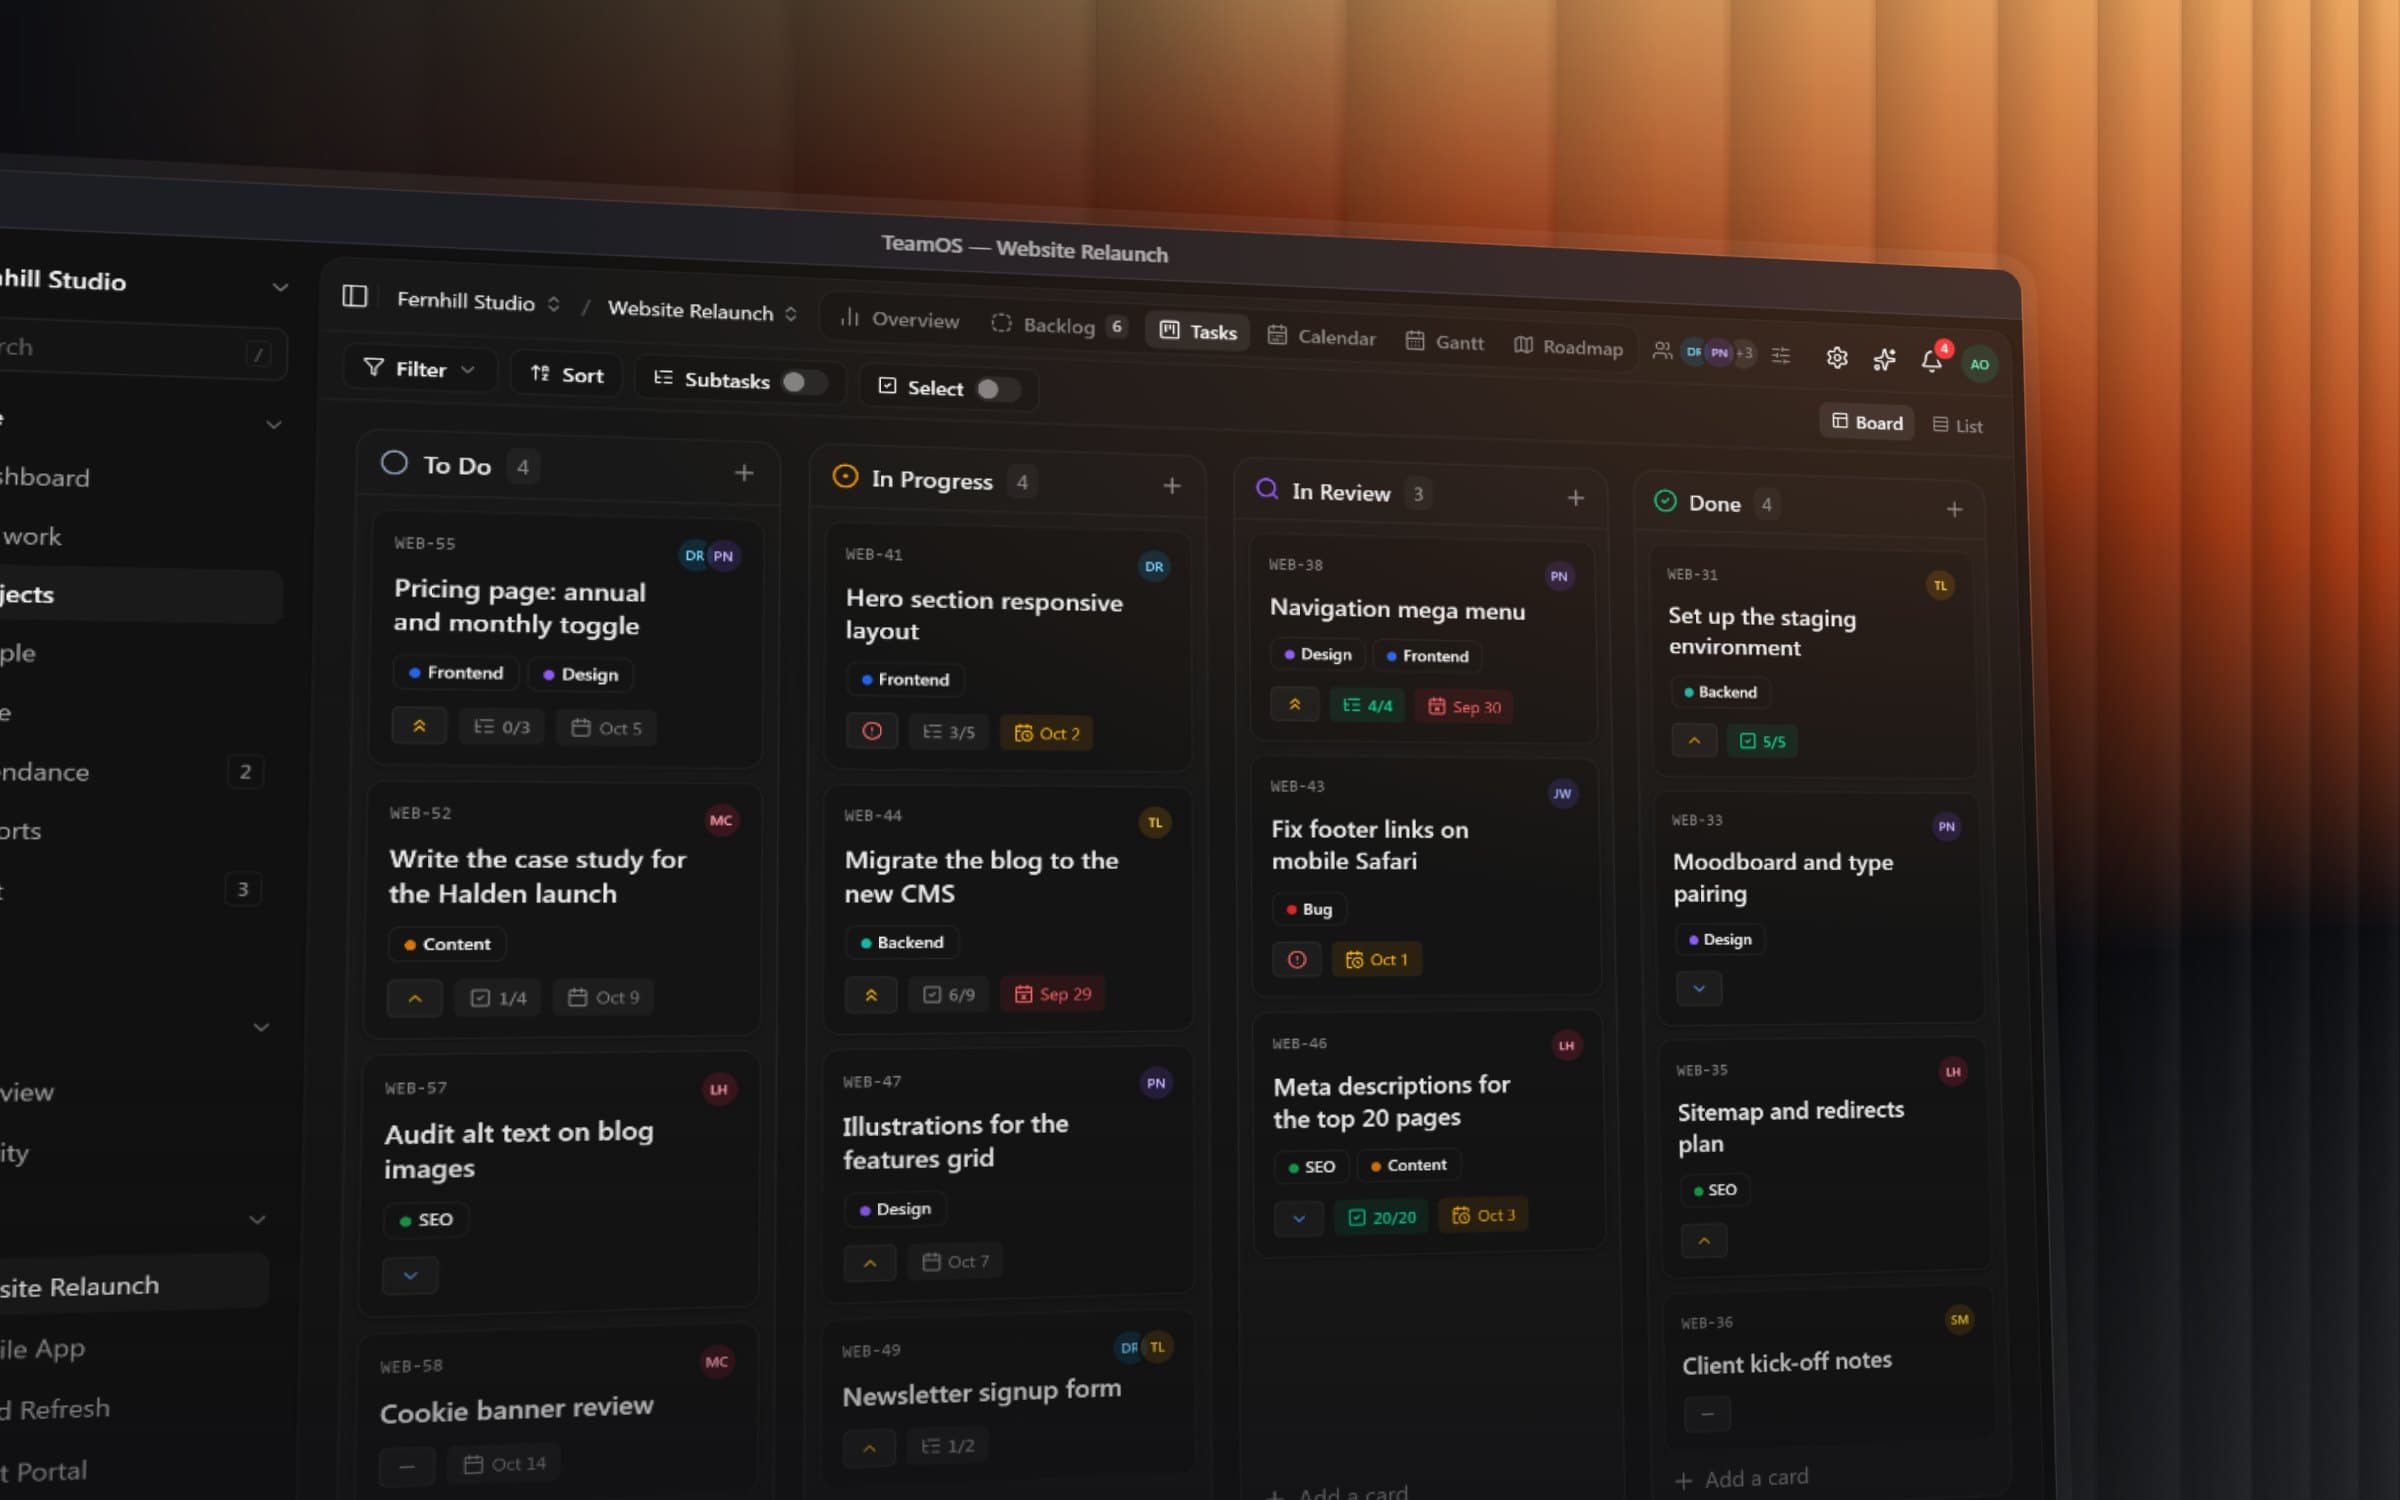This screenshot has width=2400, height=1500.
Task: Click low priority chevron on WEB-57 card
Action: (x=410, y=1276)
